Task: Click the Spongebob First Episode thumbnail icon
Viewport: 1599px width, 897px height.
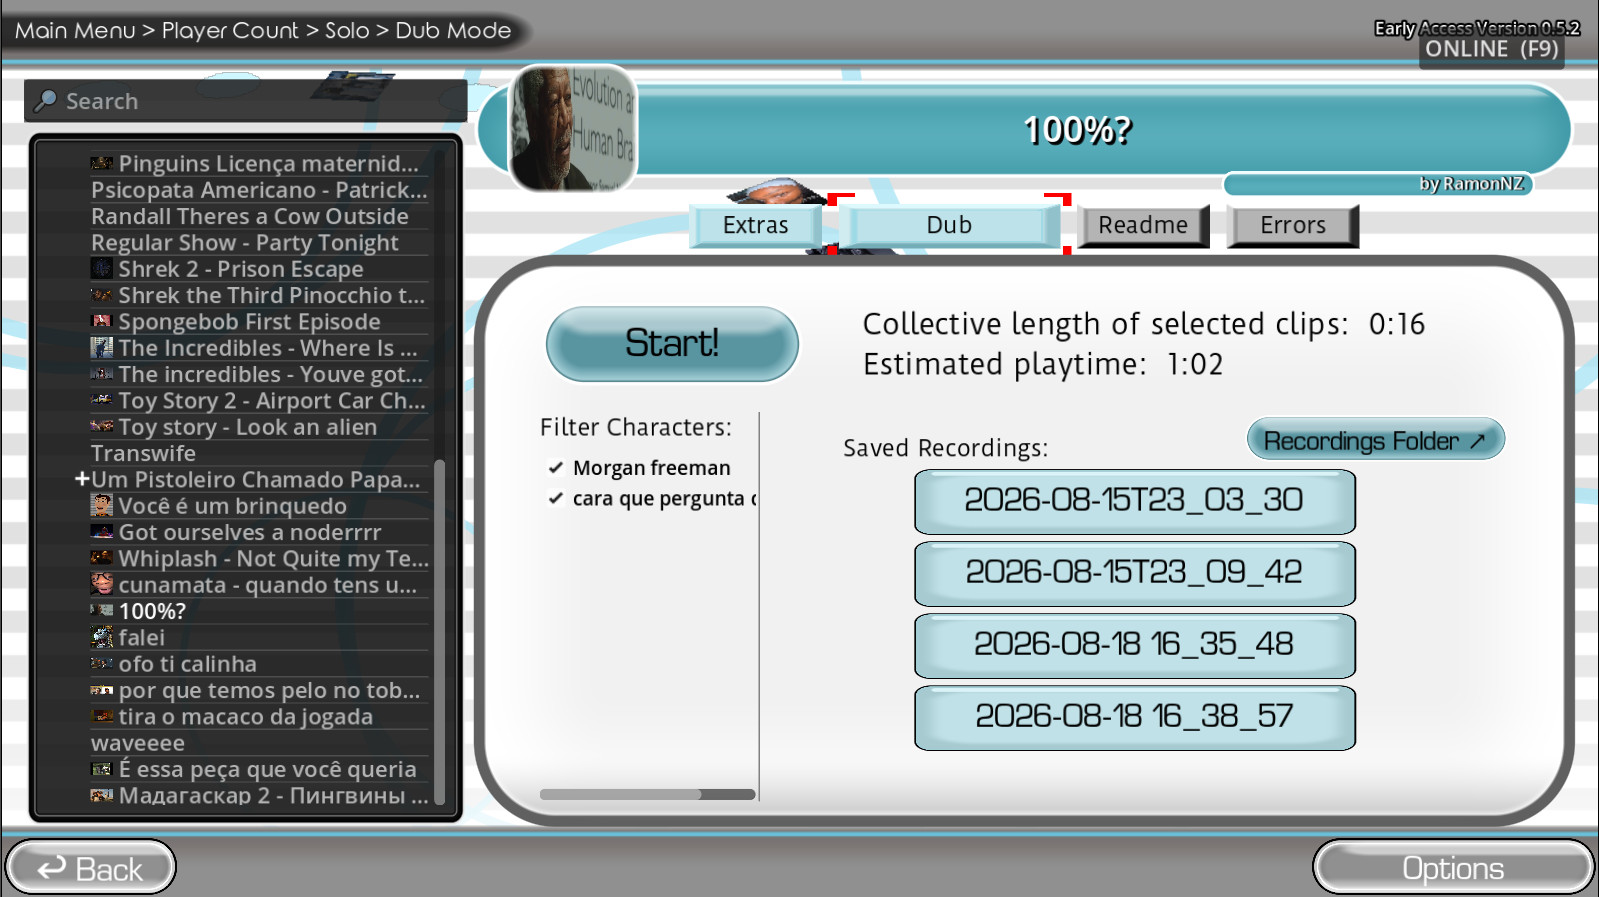Action: 101,322
